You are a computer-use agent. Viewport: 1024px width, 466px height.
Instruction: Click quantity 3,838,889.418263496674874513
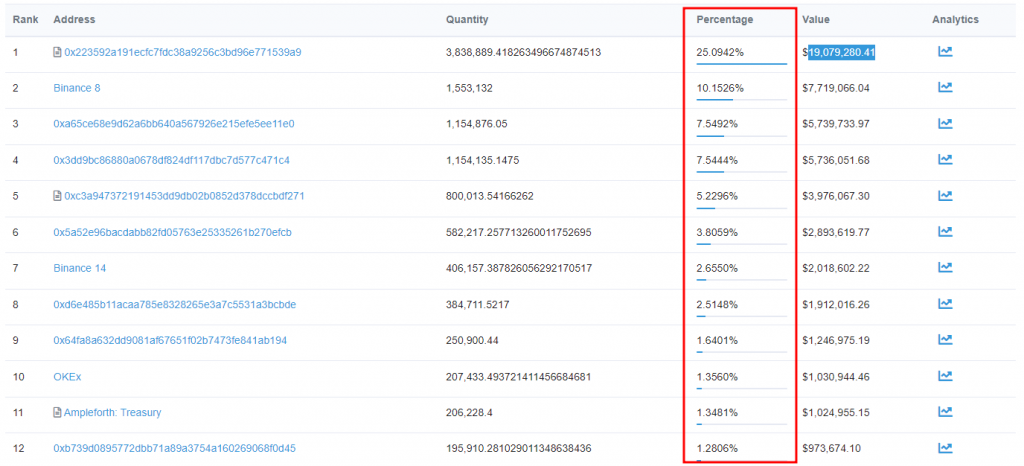click(523, 52)
